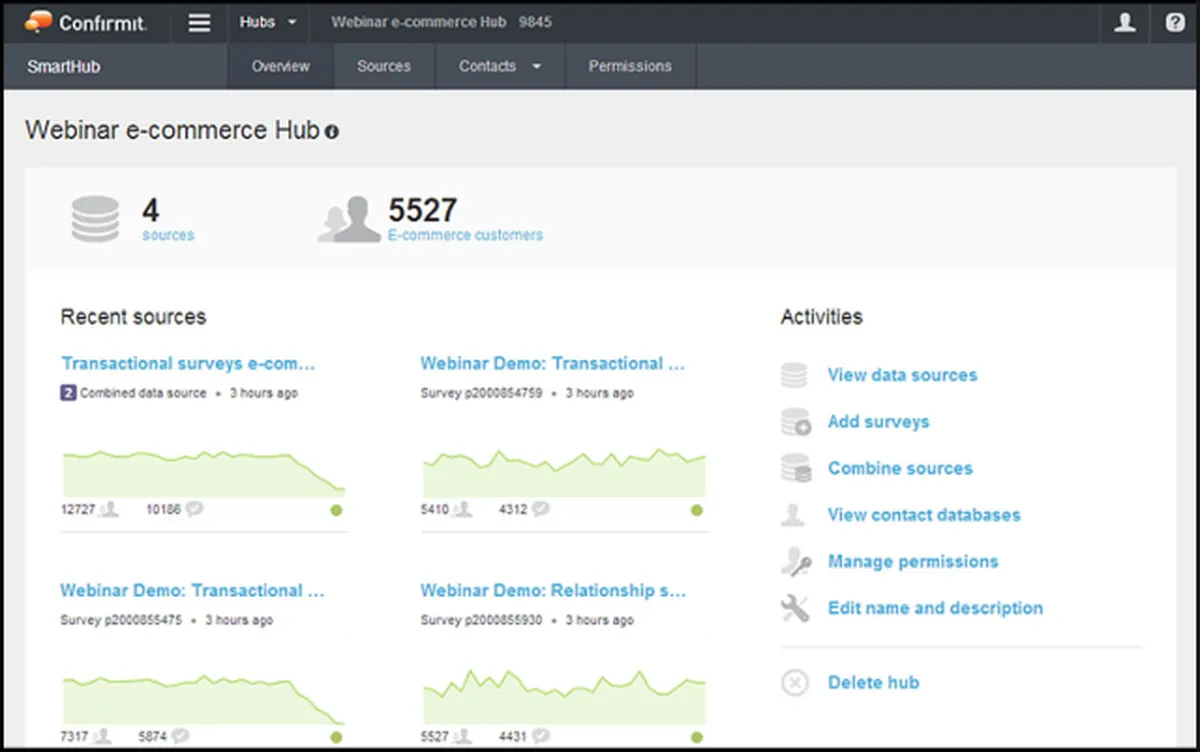Click green status dot of Survey p2000854759 card
The height and width of the screenshot is (752, 1200).
click(696, 510)
